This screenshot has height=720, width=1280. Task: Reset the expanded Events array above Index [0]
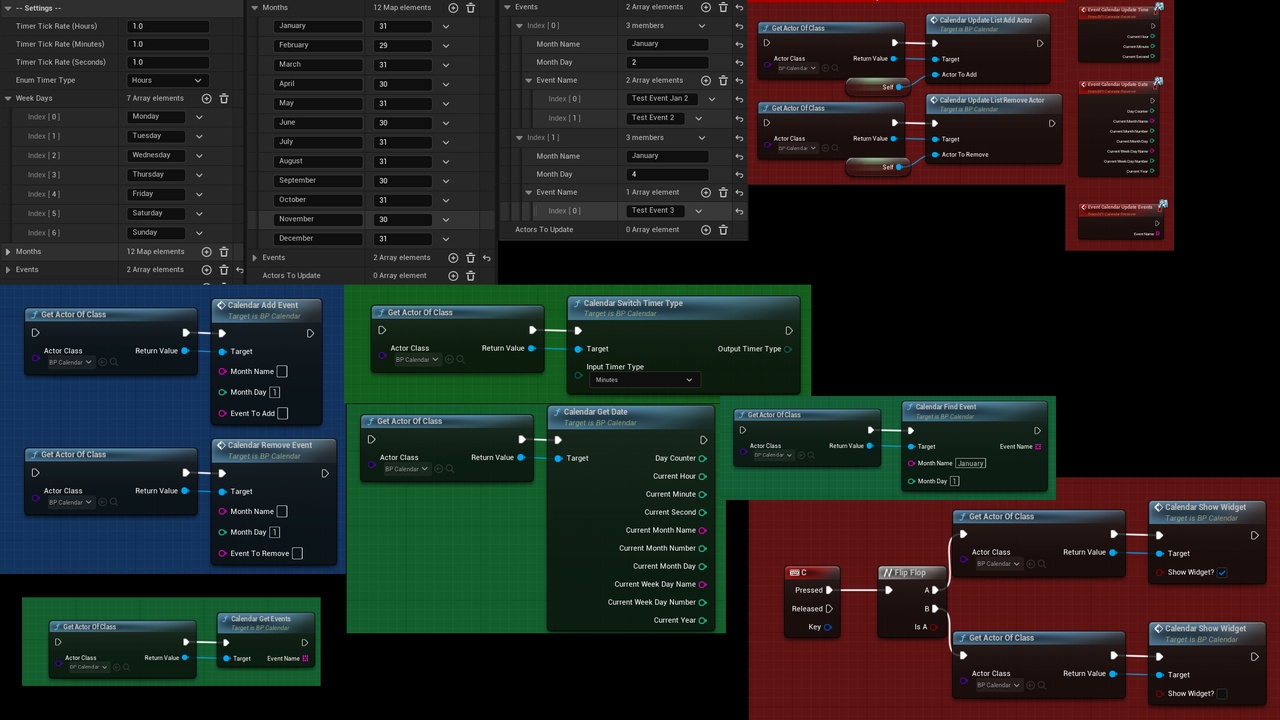(739, 7)
